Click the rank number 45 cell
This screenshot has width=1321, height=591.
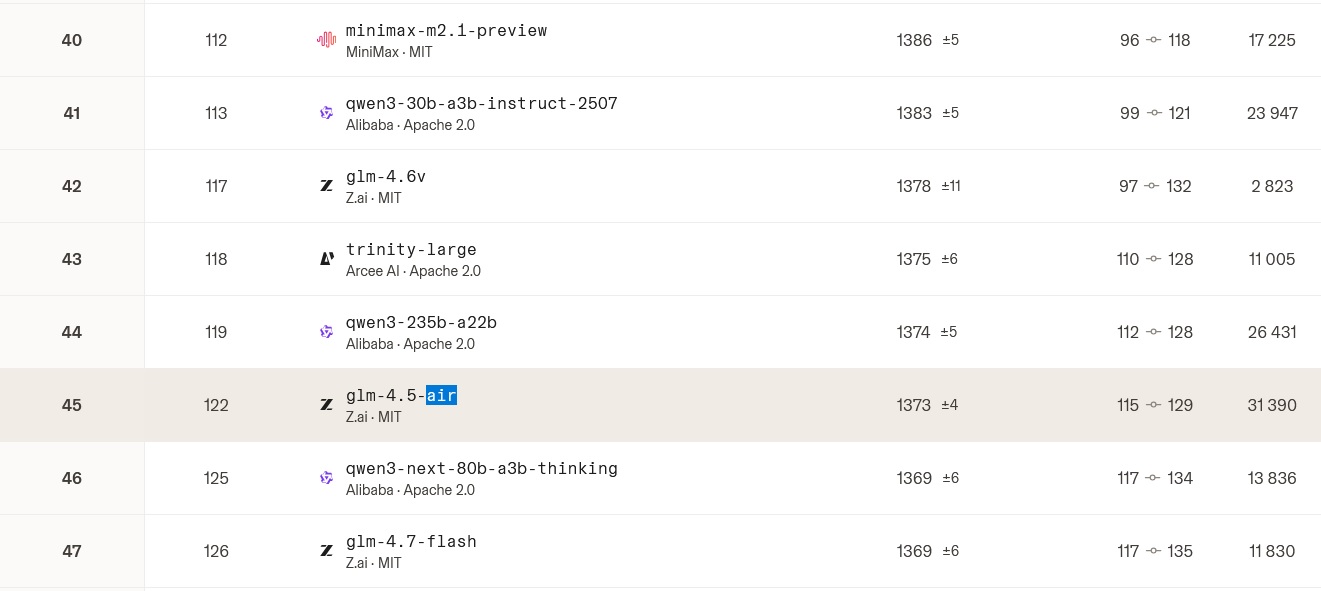coord(72,405)
